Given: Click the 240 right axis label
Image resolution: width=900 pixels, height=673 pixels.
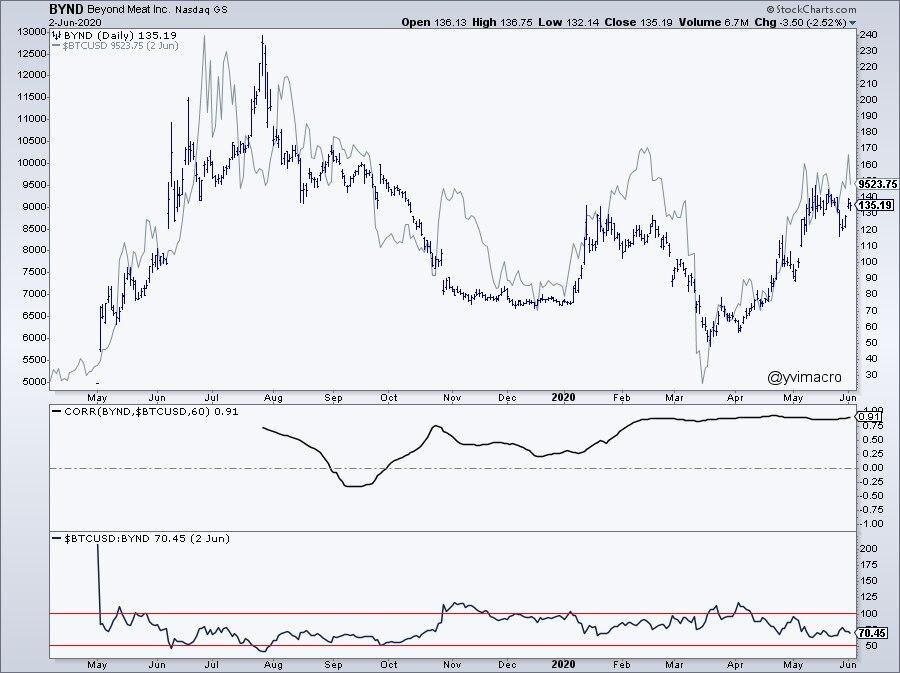Looking at the screenshot, I should [868, 34].
